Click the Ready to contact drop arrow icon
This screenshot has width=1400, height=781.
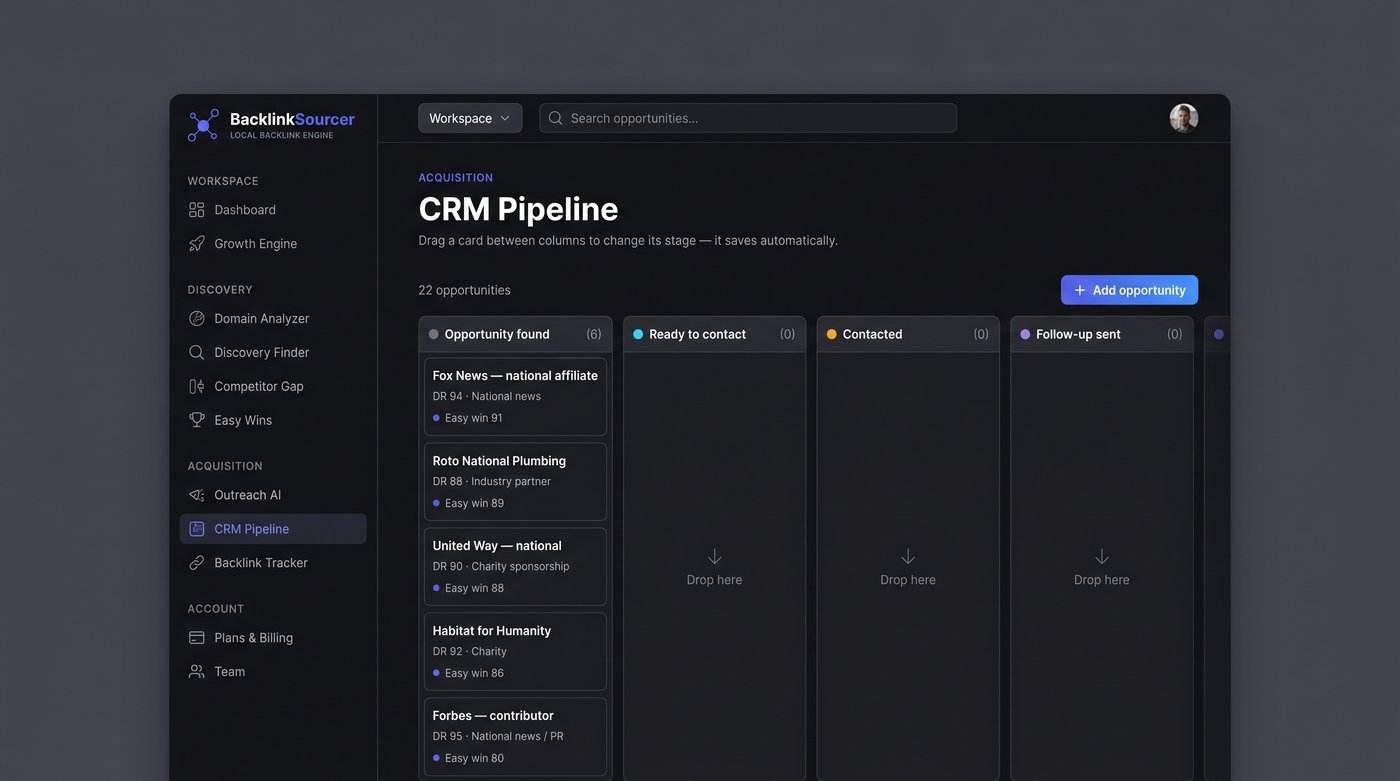tap(714, 557)
